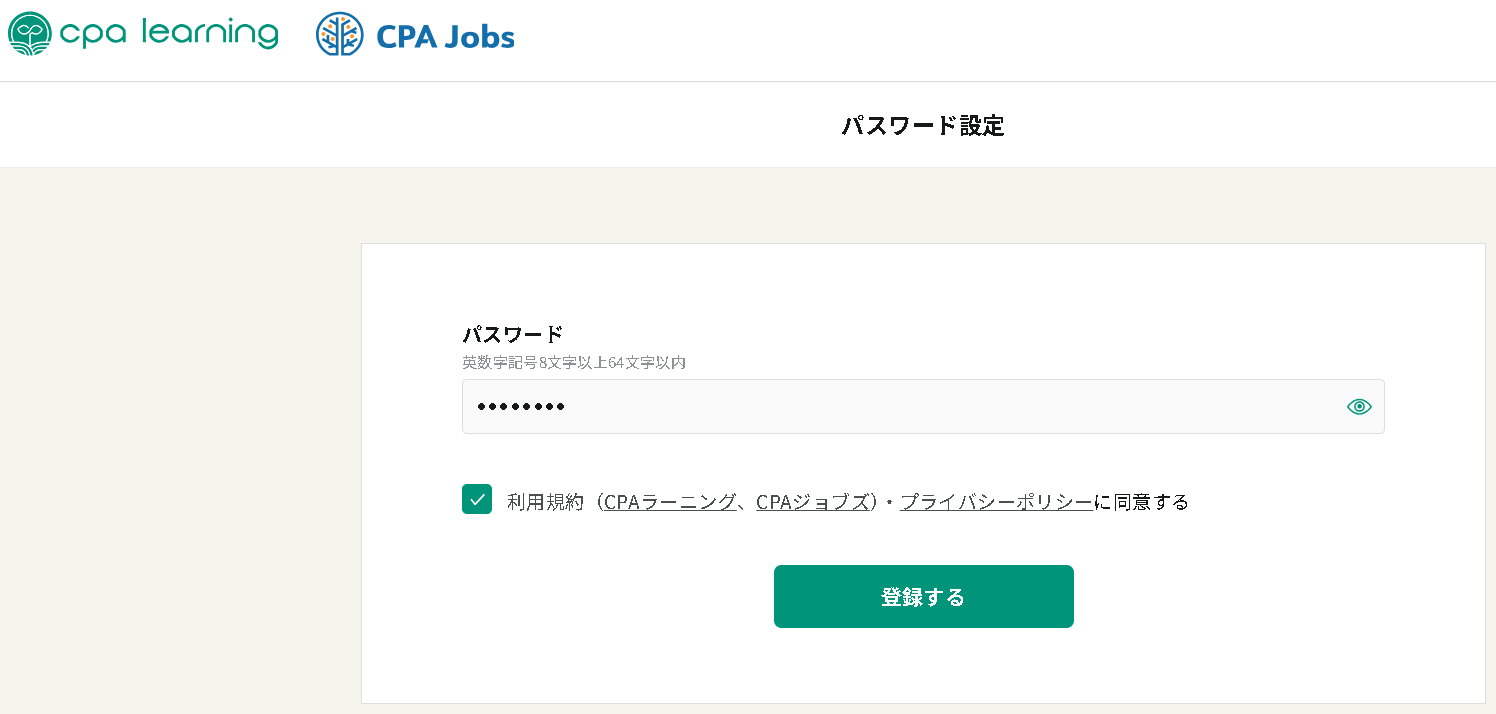The image size is (1496, 714).
Task: Click empty space right of CPA Jobs logo
Action: point(900,40)
